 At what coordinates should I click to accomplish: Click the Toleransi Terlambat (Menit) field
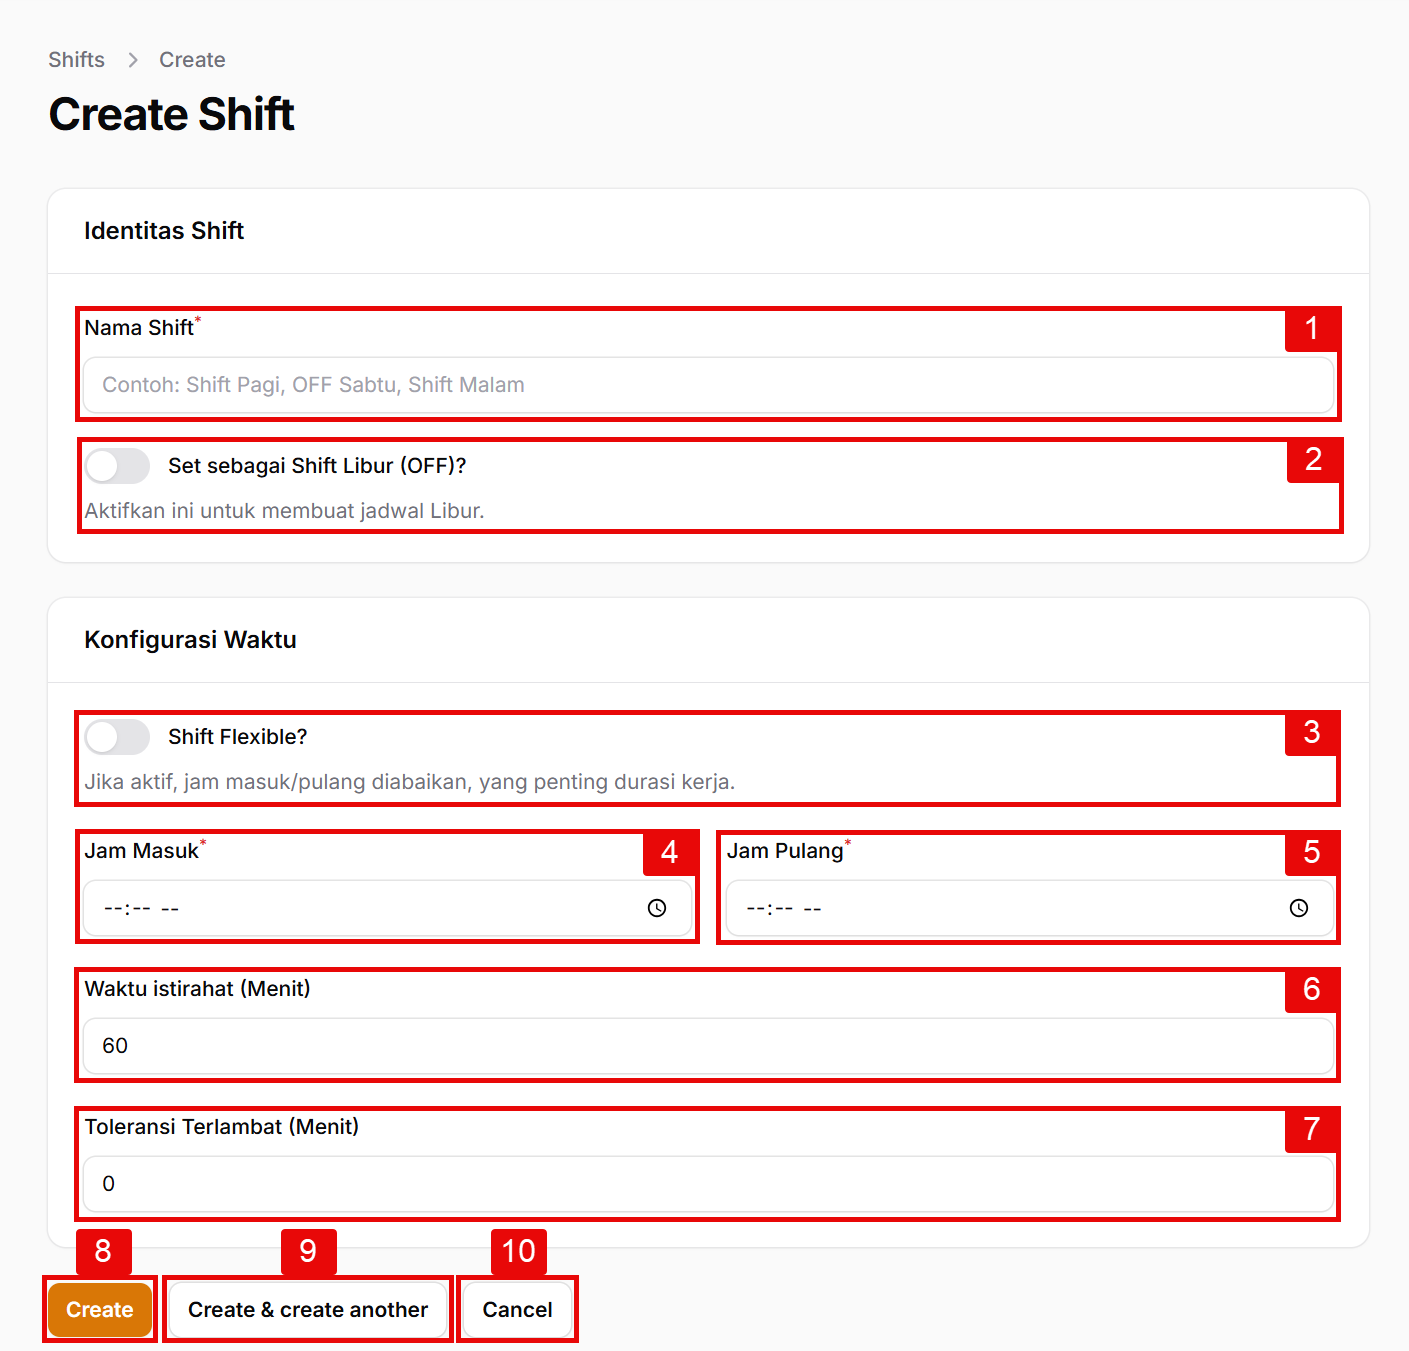708,1184
